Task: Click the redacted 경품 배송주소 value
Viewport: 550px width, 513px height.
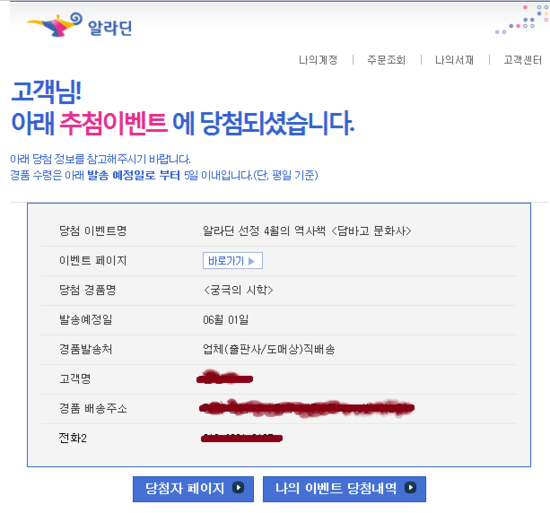Action: pos(307,408)
